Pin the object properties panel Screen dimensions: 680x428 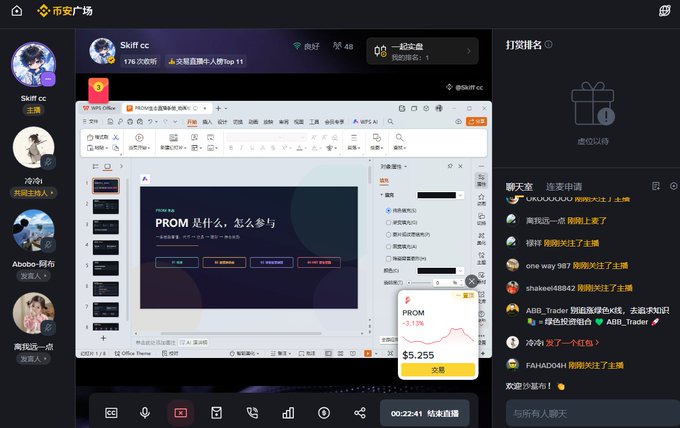point(450,166)
